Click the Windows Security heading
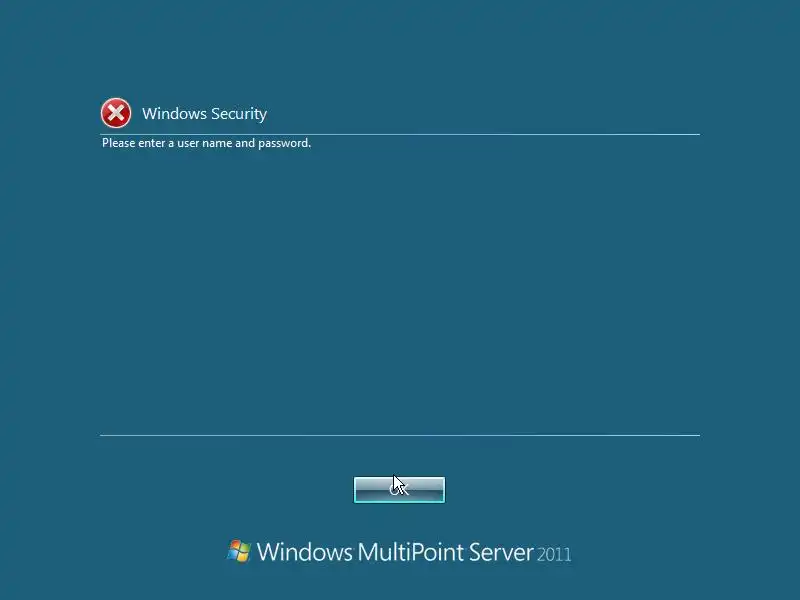The width and height of the screenshot is (800, 600). click(204, 113)
